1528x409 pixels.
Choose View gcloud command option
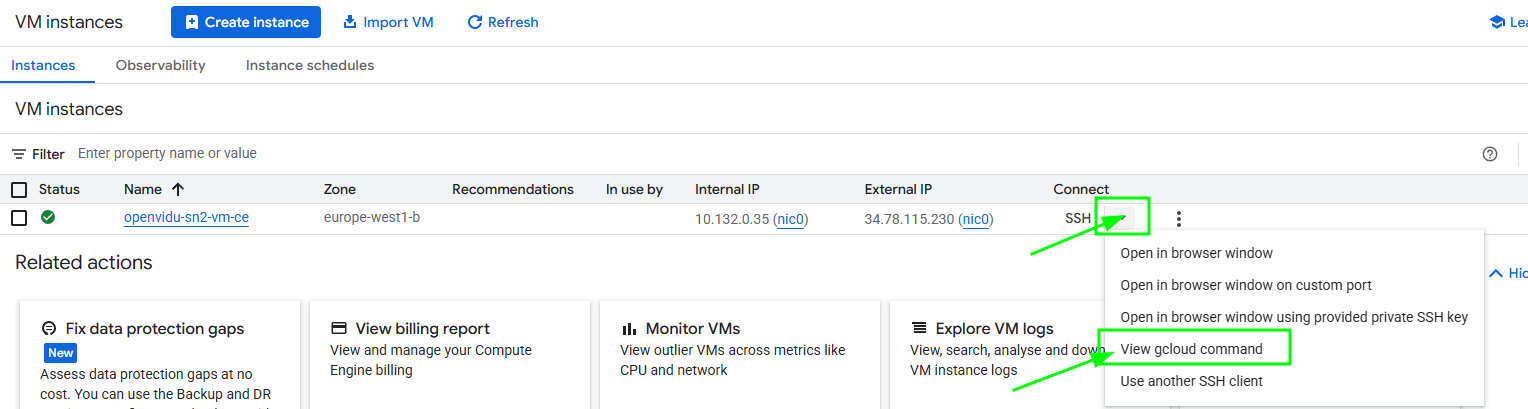(x=1191, y=349)
